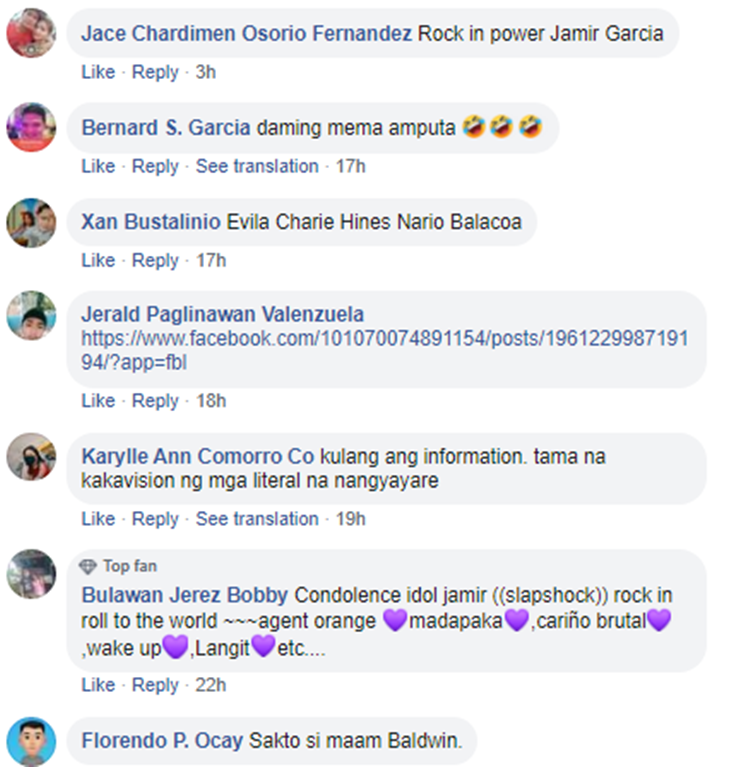
Task: Reply to Bernard S. Garcia's comment
Action: [155, 166]
